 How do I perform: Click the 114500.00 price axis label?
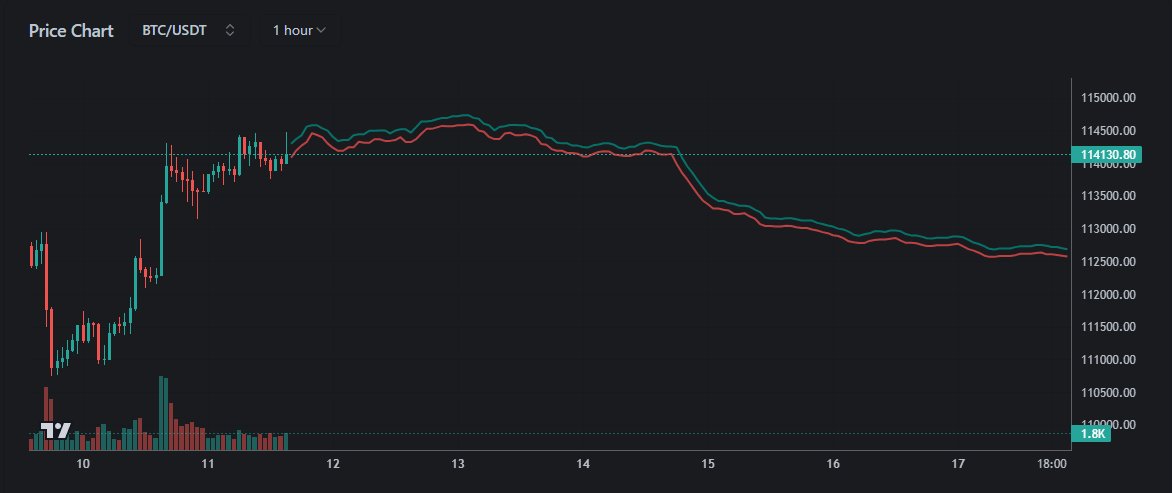click(x=1108, y=131)
